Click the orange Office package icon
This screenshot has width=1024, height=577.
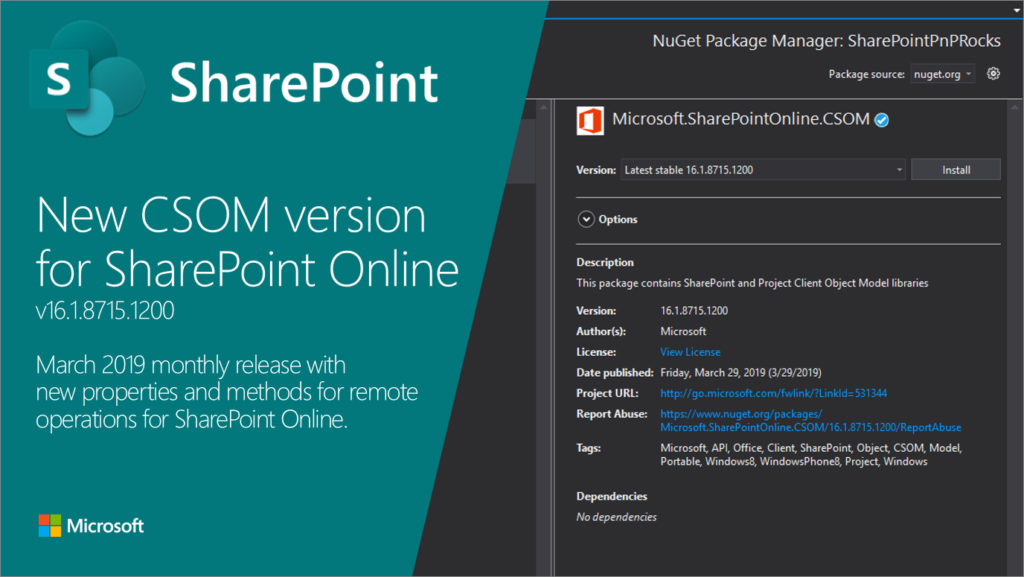(590, 121)
